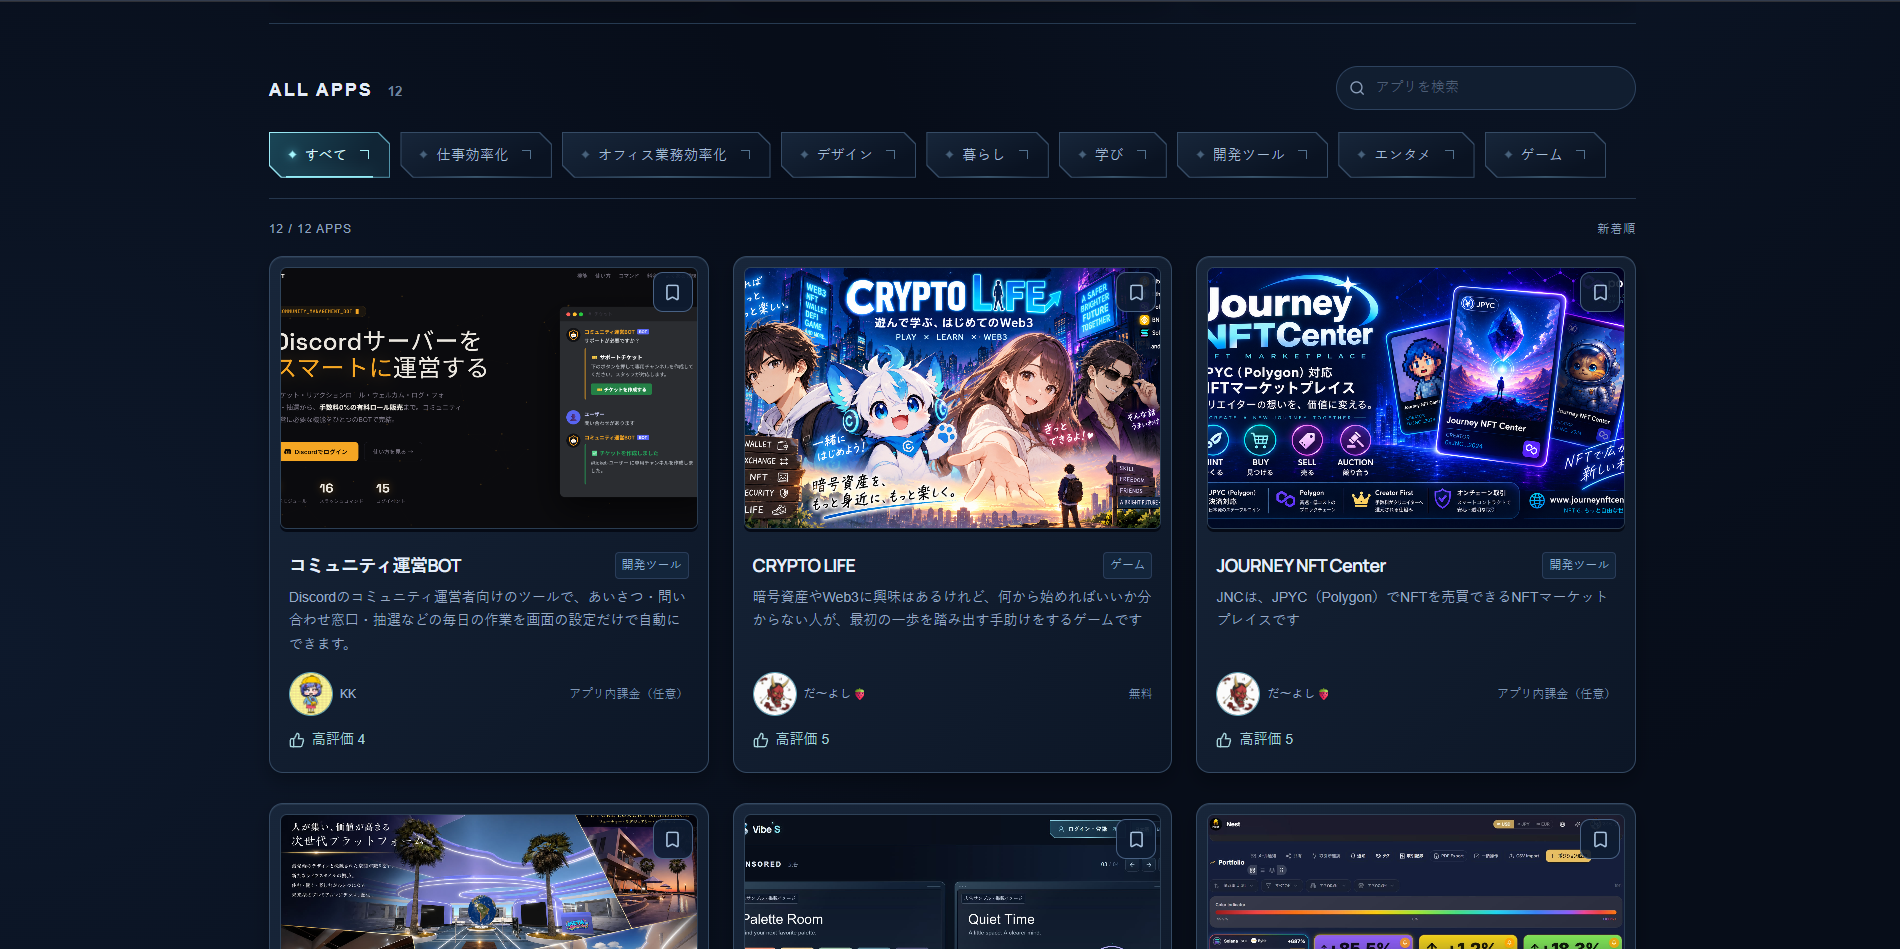This screenshot has height=949, width=1900.
Task: Open the CRYPTO LIFE title link
Action: 804,566
